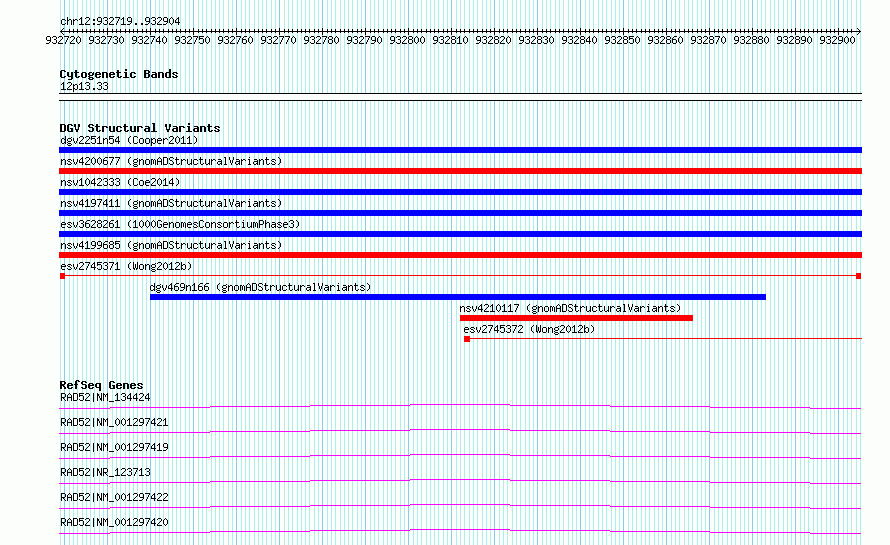This screenshot has height=545, width=890.
Task: Click the thin red line of esv2745371
Action: (460, 276)
